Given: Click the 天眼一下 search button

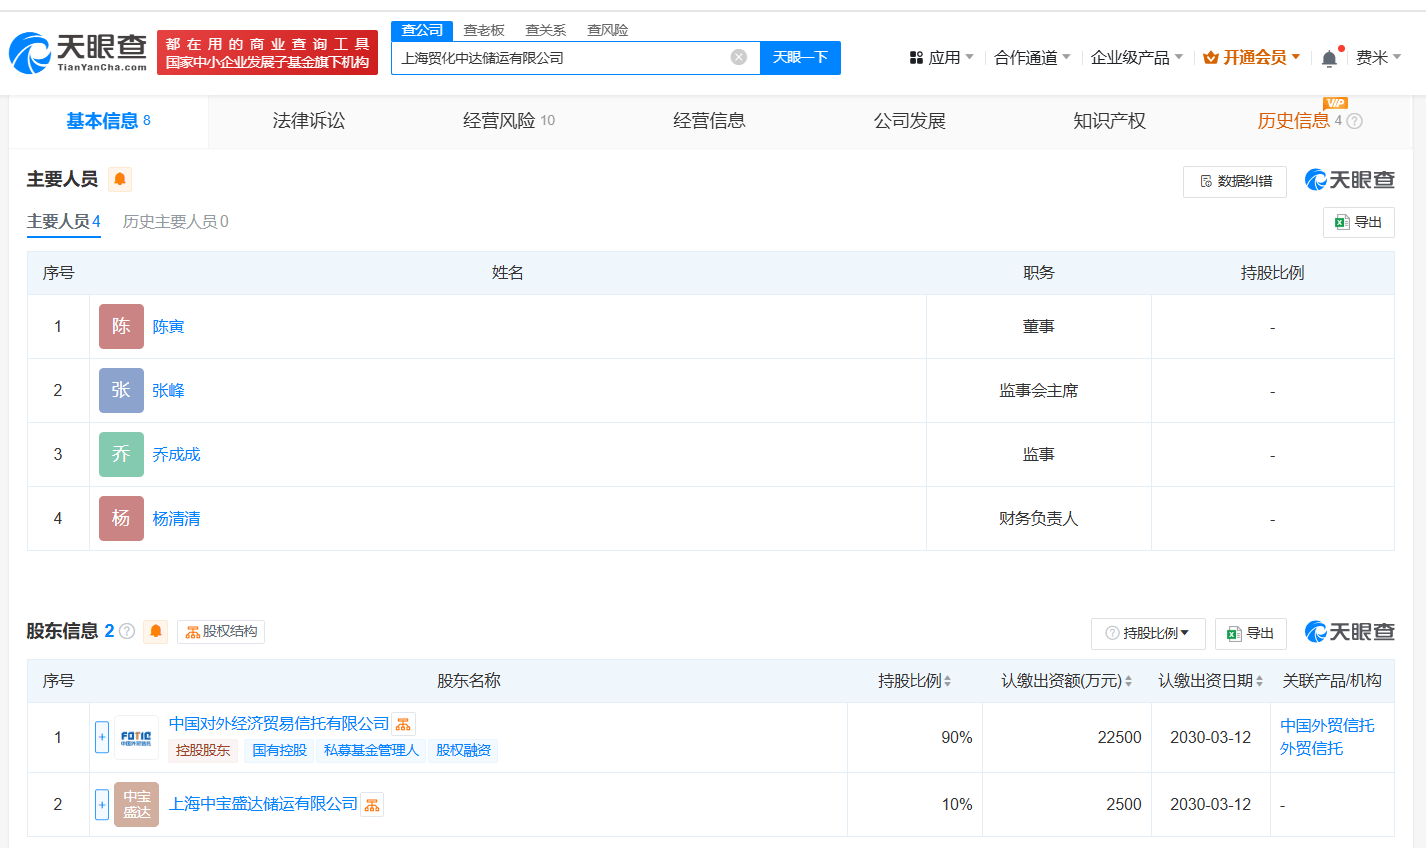Looking at the screenshot, I should 800,57.
